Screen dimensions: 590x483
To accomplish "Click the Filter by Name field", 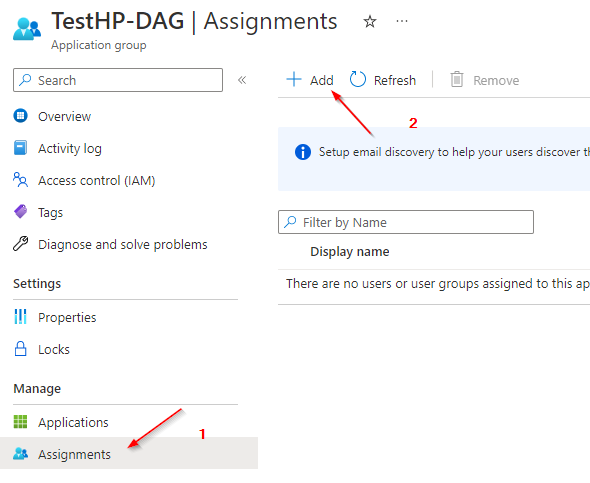I will pyautogui.click(x=406, y=222).
